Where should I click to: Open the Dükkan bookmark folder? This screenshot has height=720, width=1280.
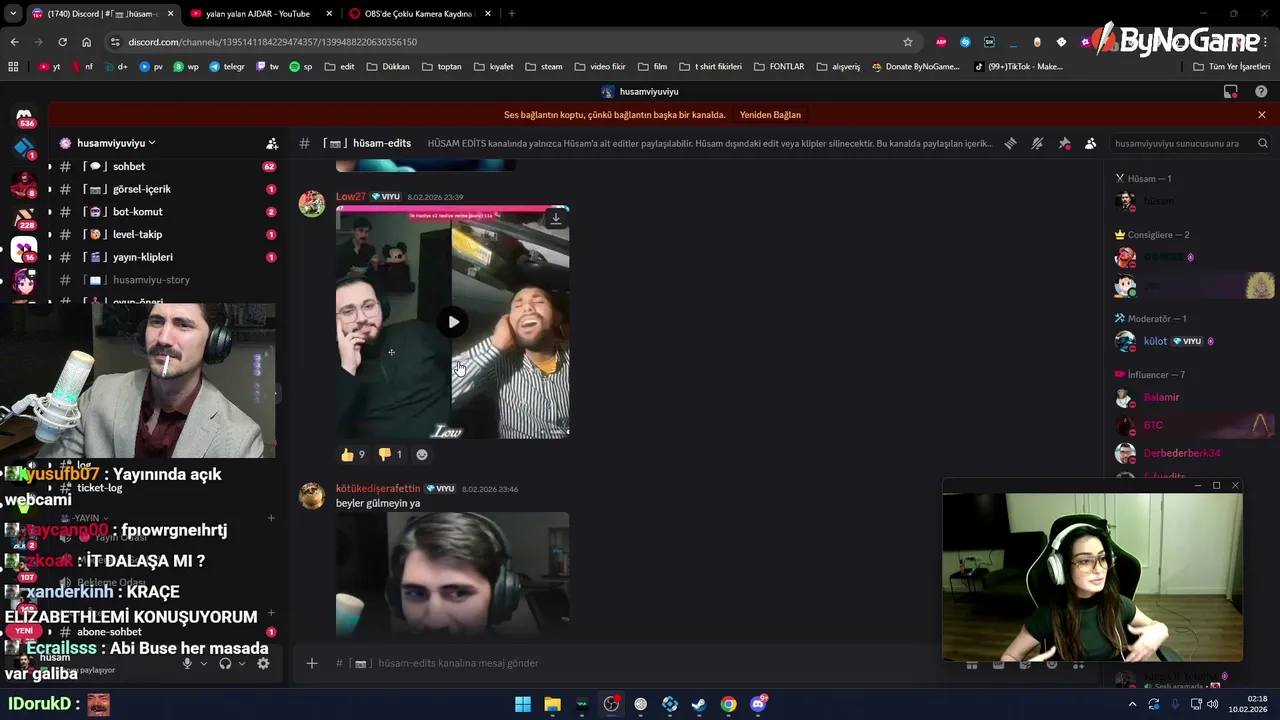(388, 67)
